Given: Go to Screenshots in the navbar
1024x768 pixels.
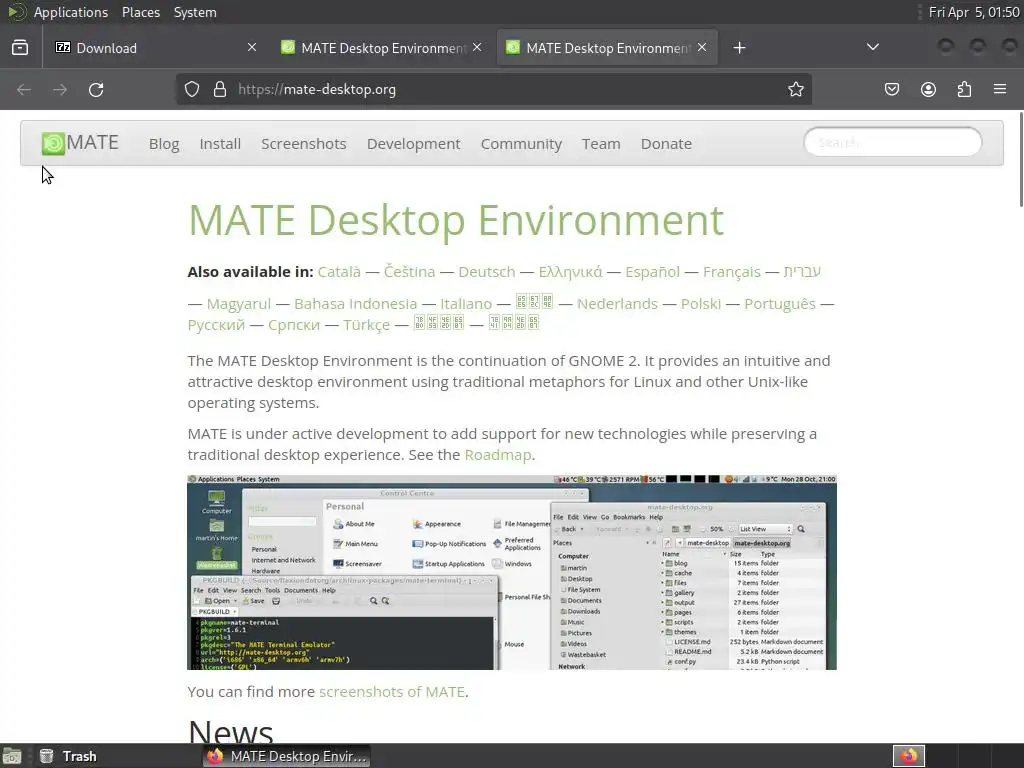Looking at the screenshot, I should tap(304, 144).
